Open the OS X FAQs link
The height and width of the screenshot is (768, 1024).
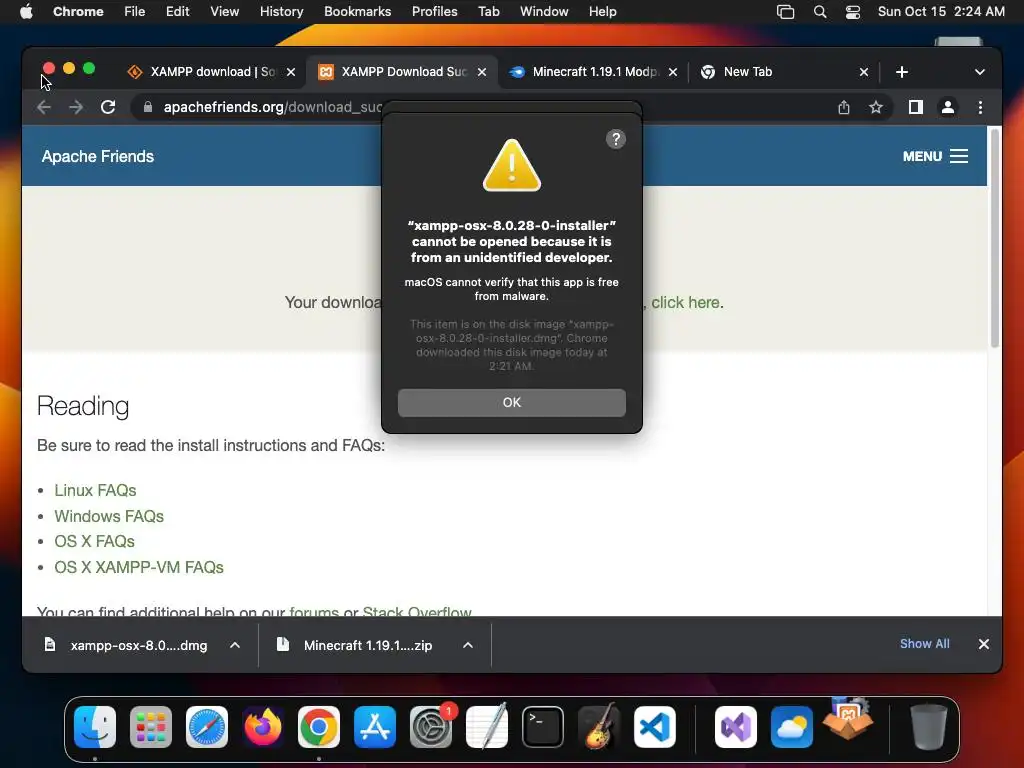(x=95, y=541)
